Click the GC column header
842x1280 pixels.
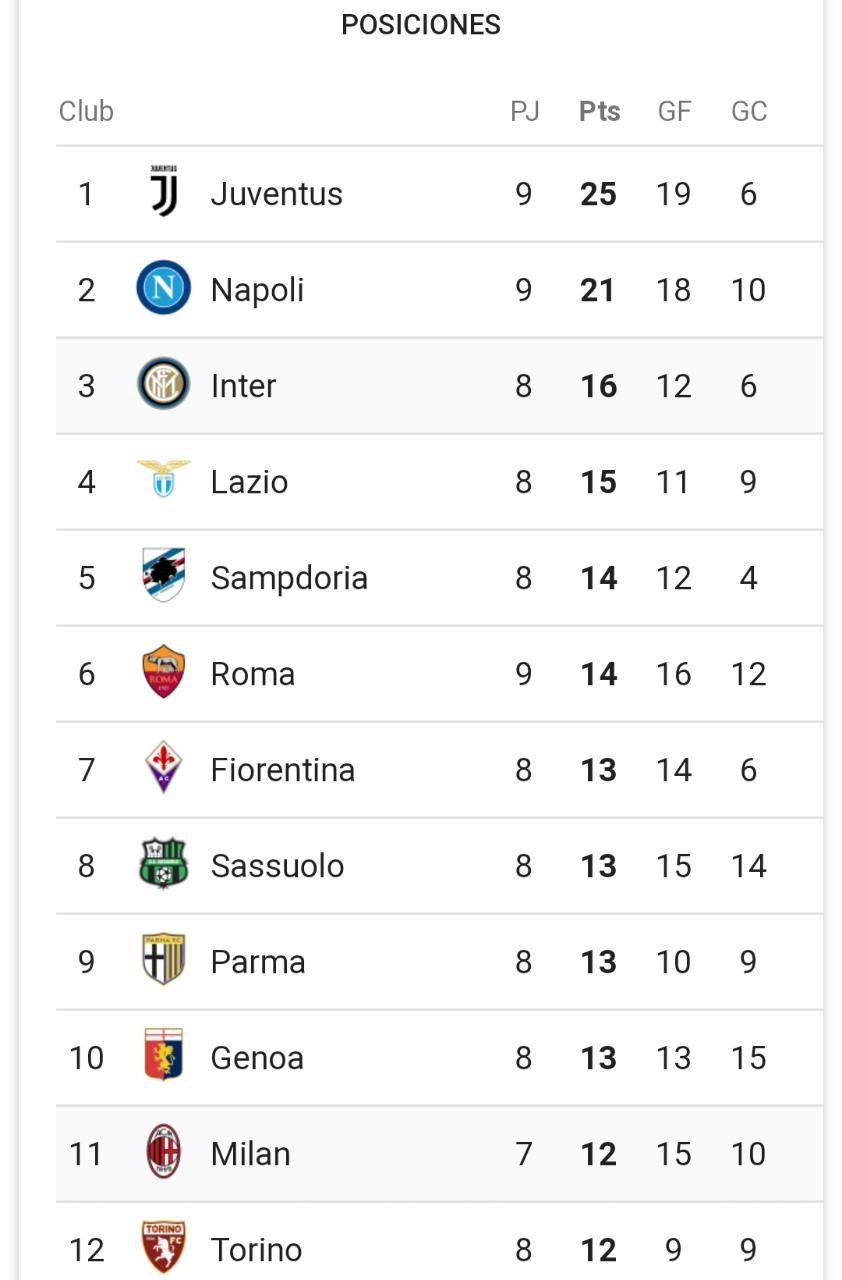click(749, 111)
